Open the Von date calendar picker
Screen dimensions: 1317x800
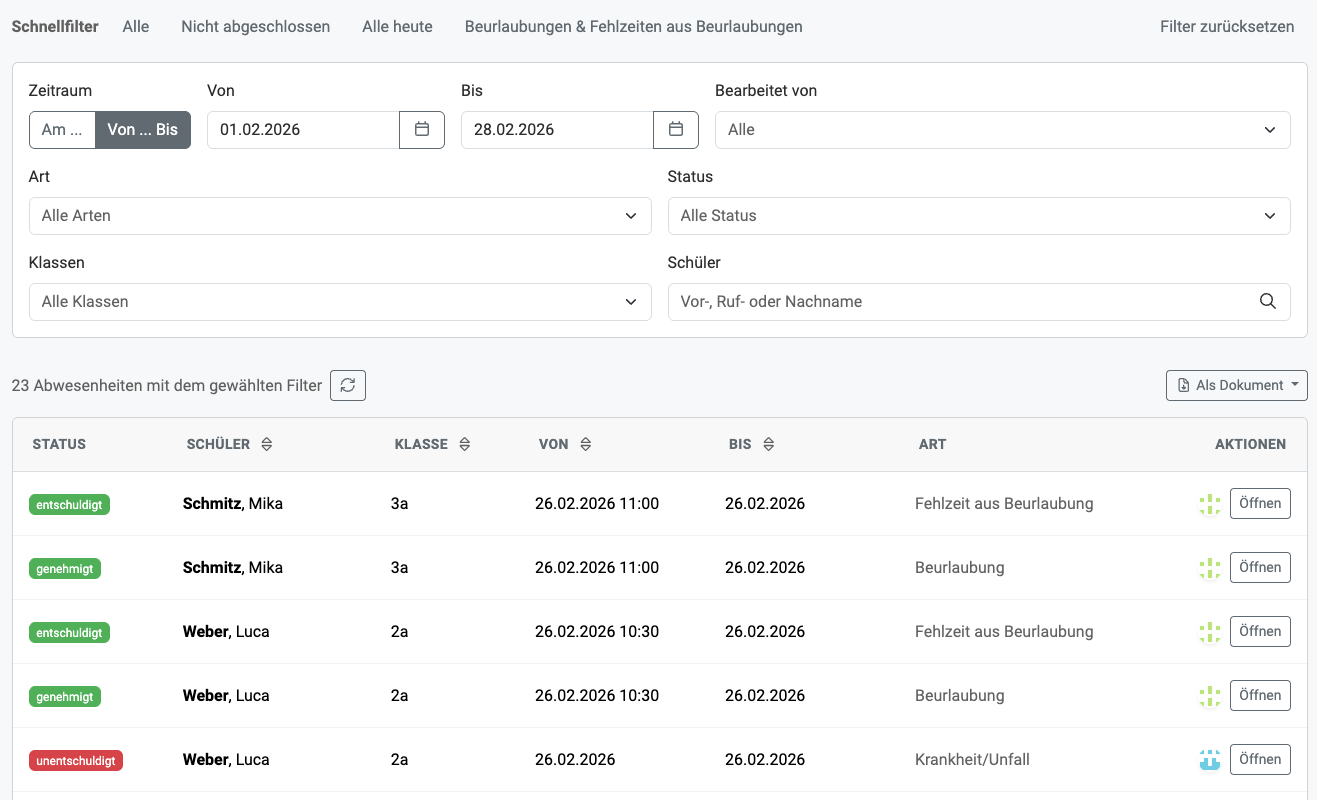[x=422, y=130]
